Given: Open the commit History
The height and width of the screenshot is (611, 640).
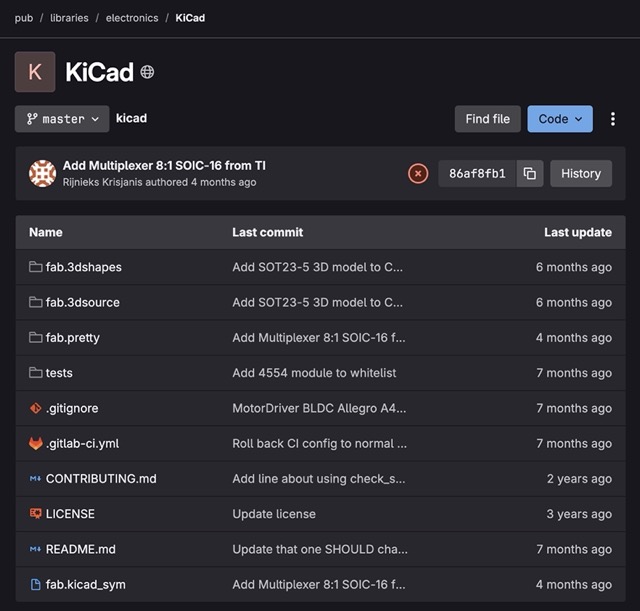Looking at the screenshot, I should point(580,173).
